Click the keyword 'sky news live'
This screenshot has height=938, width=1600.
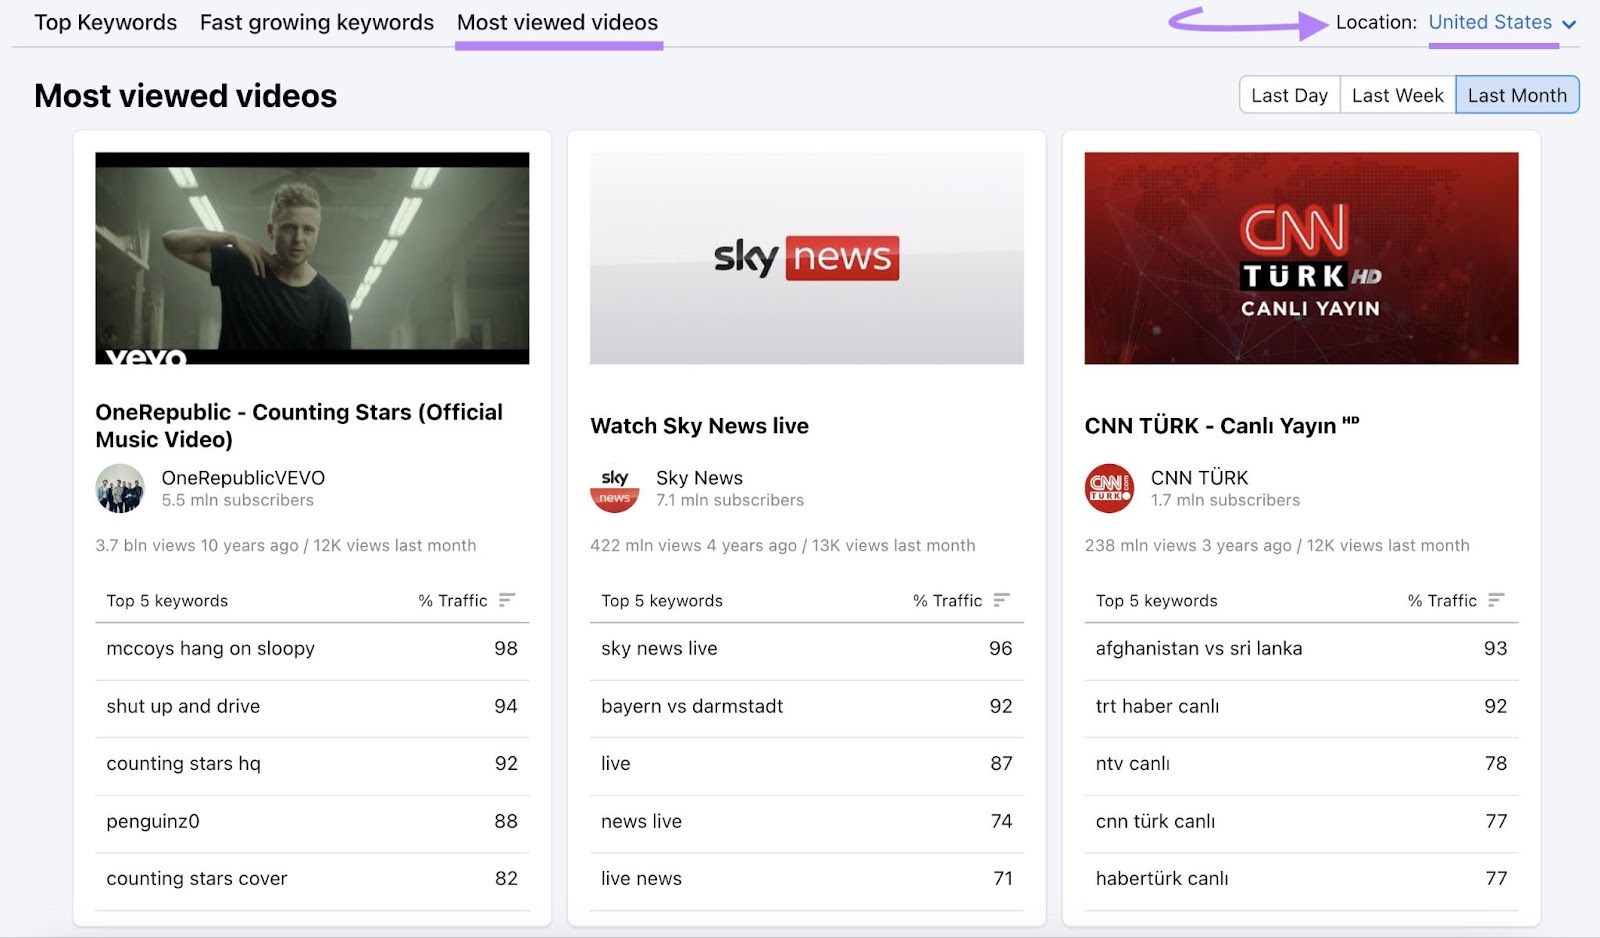click(658, 648)
